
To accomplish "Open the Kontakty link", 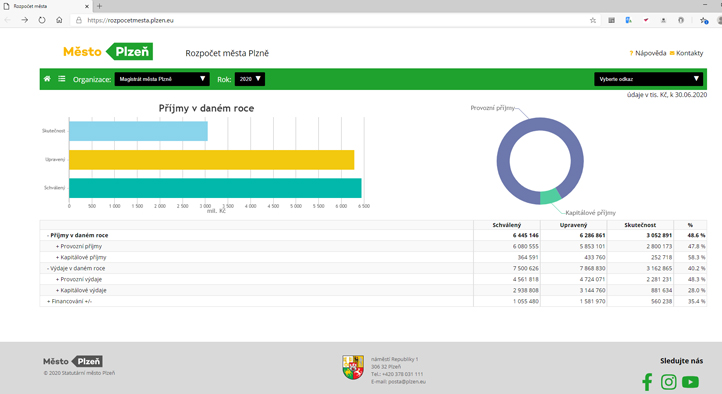I will click(687, 53).
